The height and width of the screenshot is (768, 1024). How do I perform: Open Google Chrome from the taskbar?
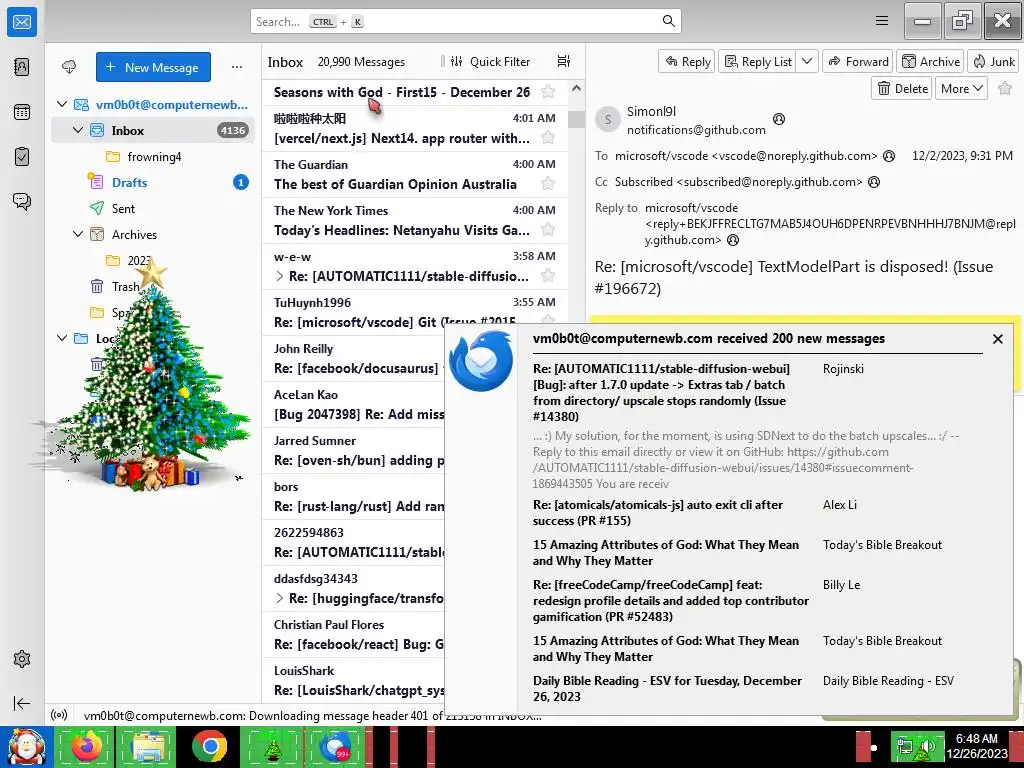coord(210,746)
